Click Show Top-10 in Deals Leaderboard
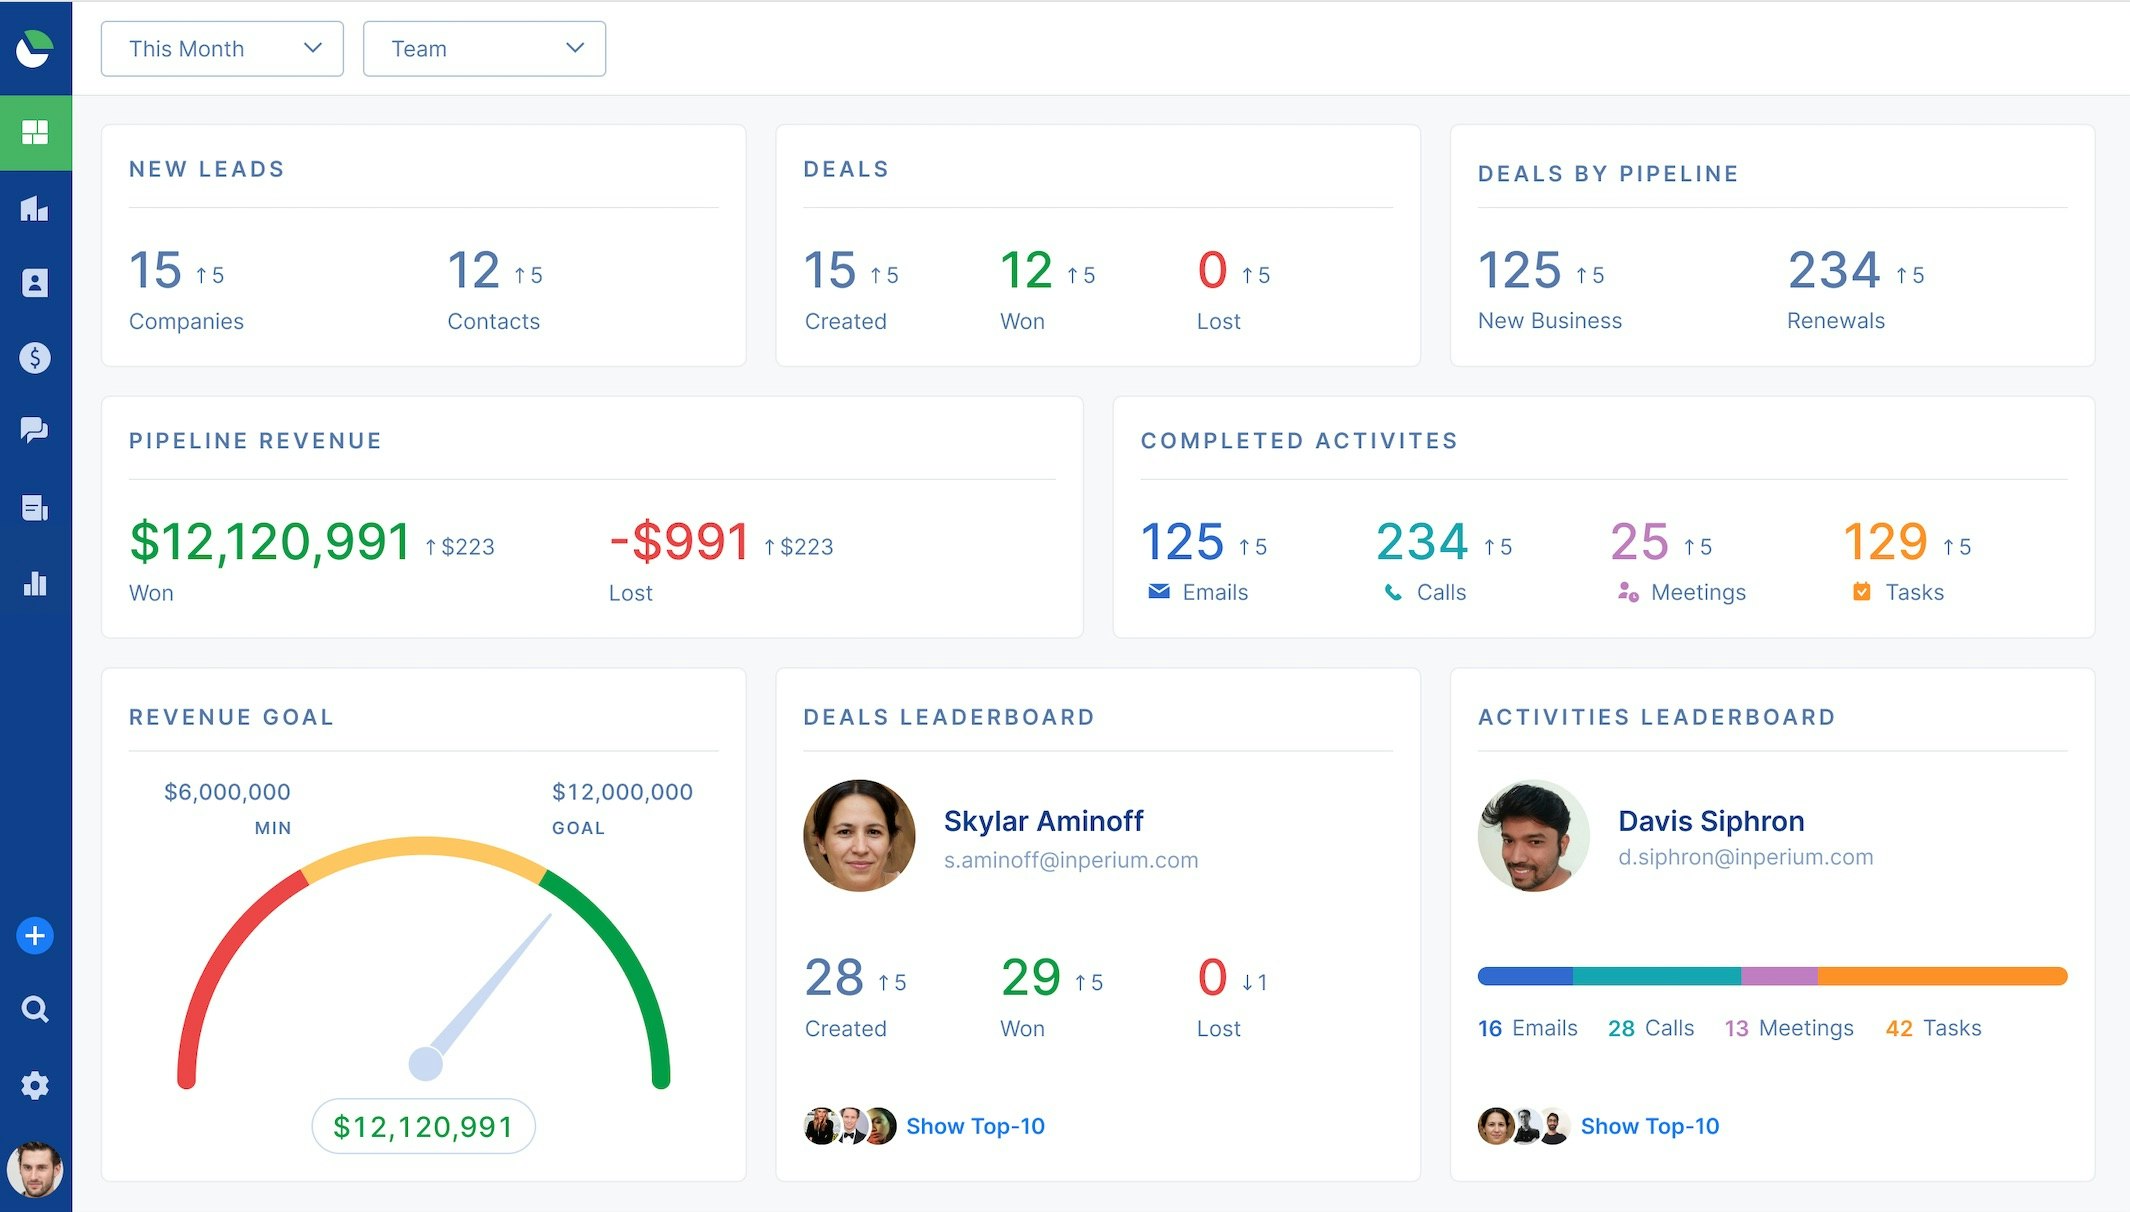The height and width of the screenshot is (1212, 2130). click(975, 1126)
